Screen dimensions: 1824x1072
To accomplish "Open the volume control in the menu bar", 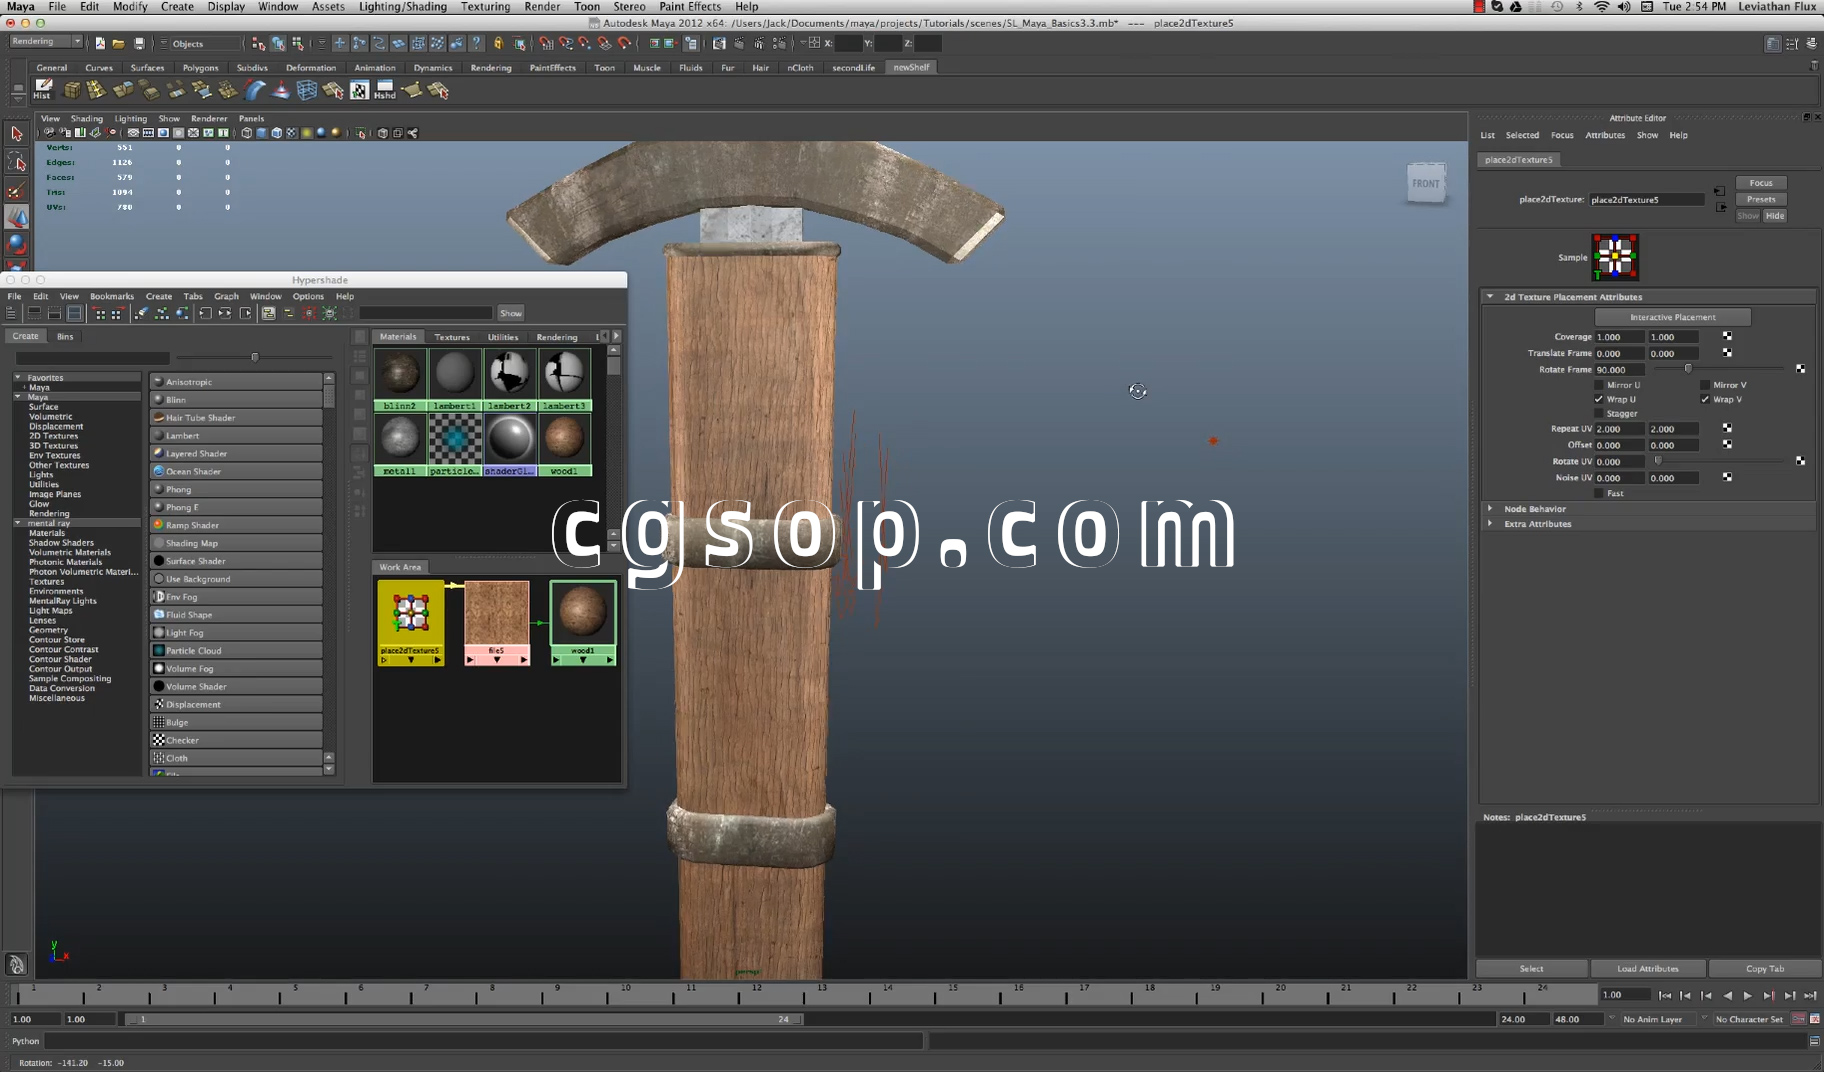I will 1623,7.
